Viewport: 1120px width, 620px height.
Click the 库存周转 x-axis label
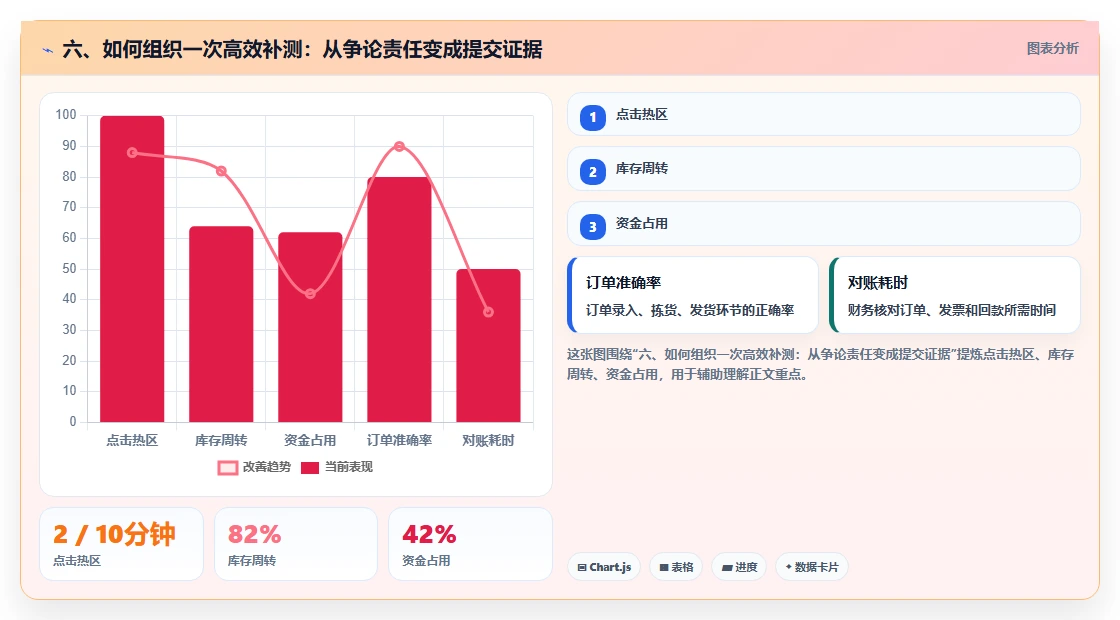[221, 441]
